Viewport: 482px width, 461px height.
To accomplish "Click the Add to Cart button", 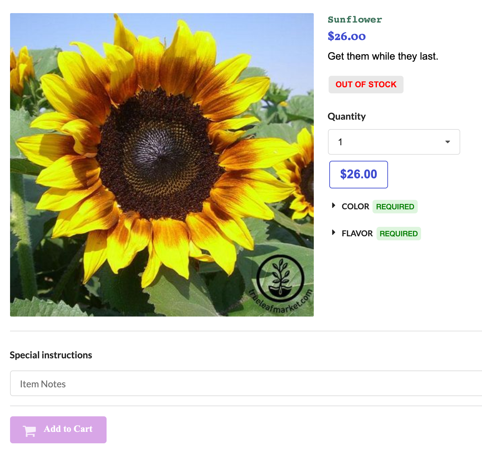I will point(58,429).
